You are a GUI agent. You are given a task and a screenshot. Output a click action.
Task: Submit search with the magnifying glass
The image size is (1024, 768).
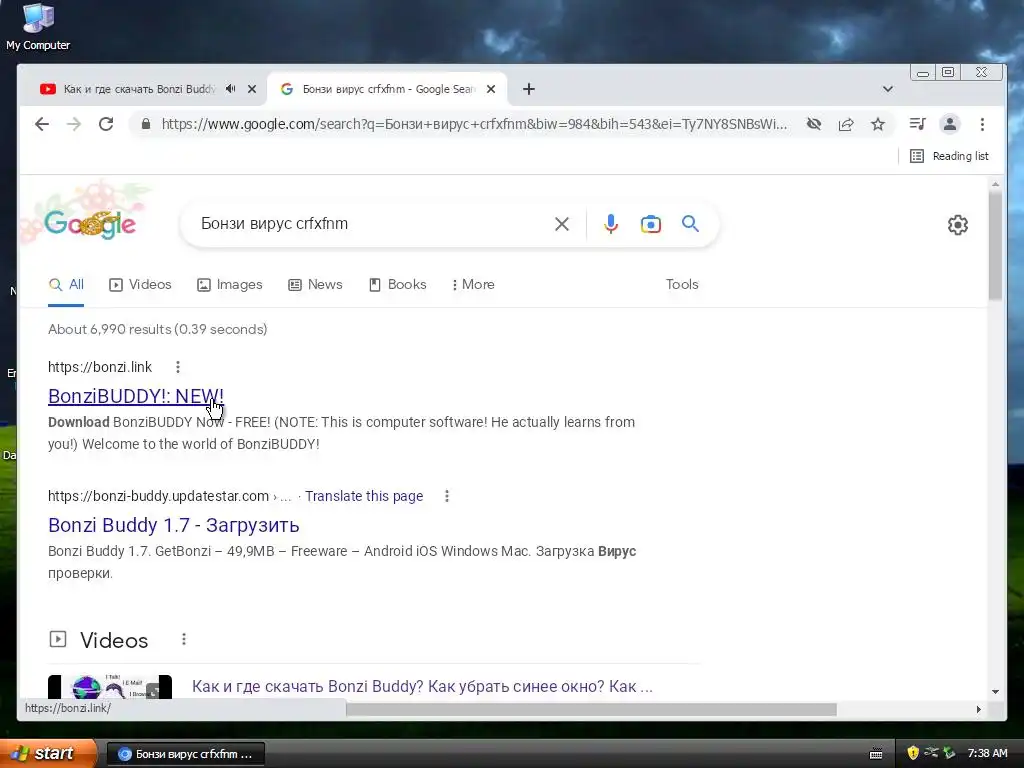[x=690, y=224]
